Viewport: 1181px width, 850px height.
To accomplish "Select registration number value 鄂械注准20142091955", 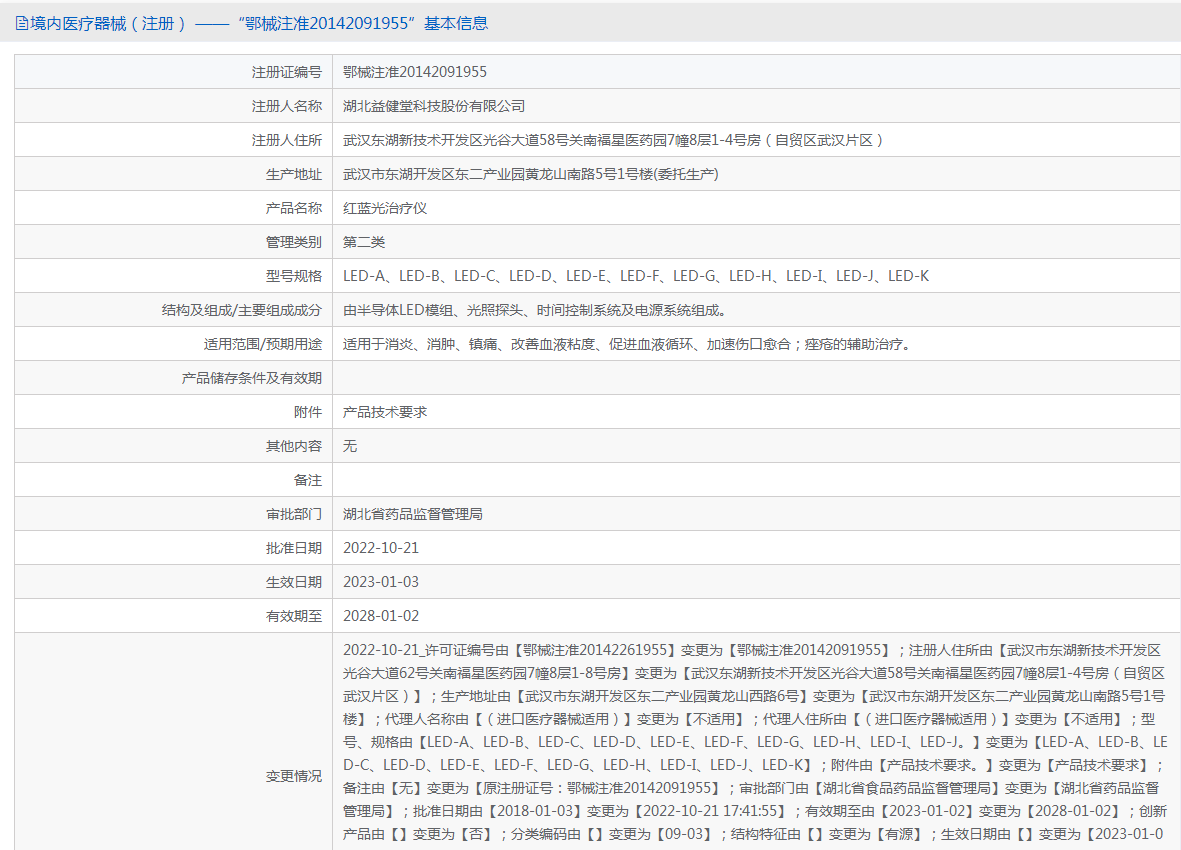I will 415,72.
